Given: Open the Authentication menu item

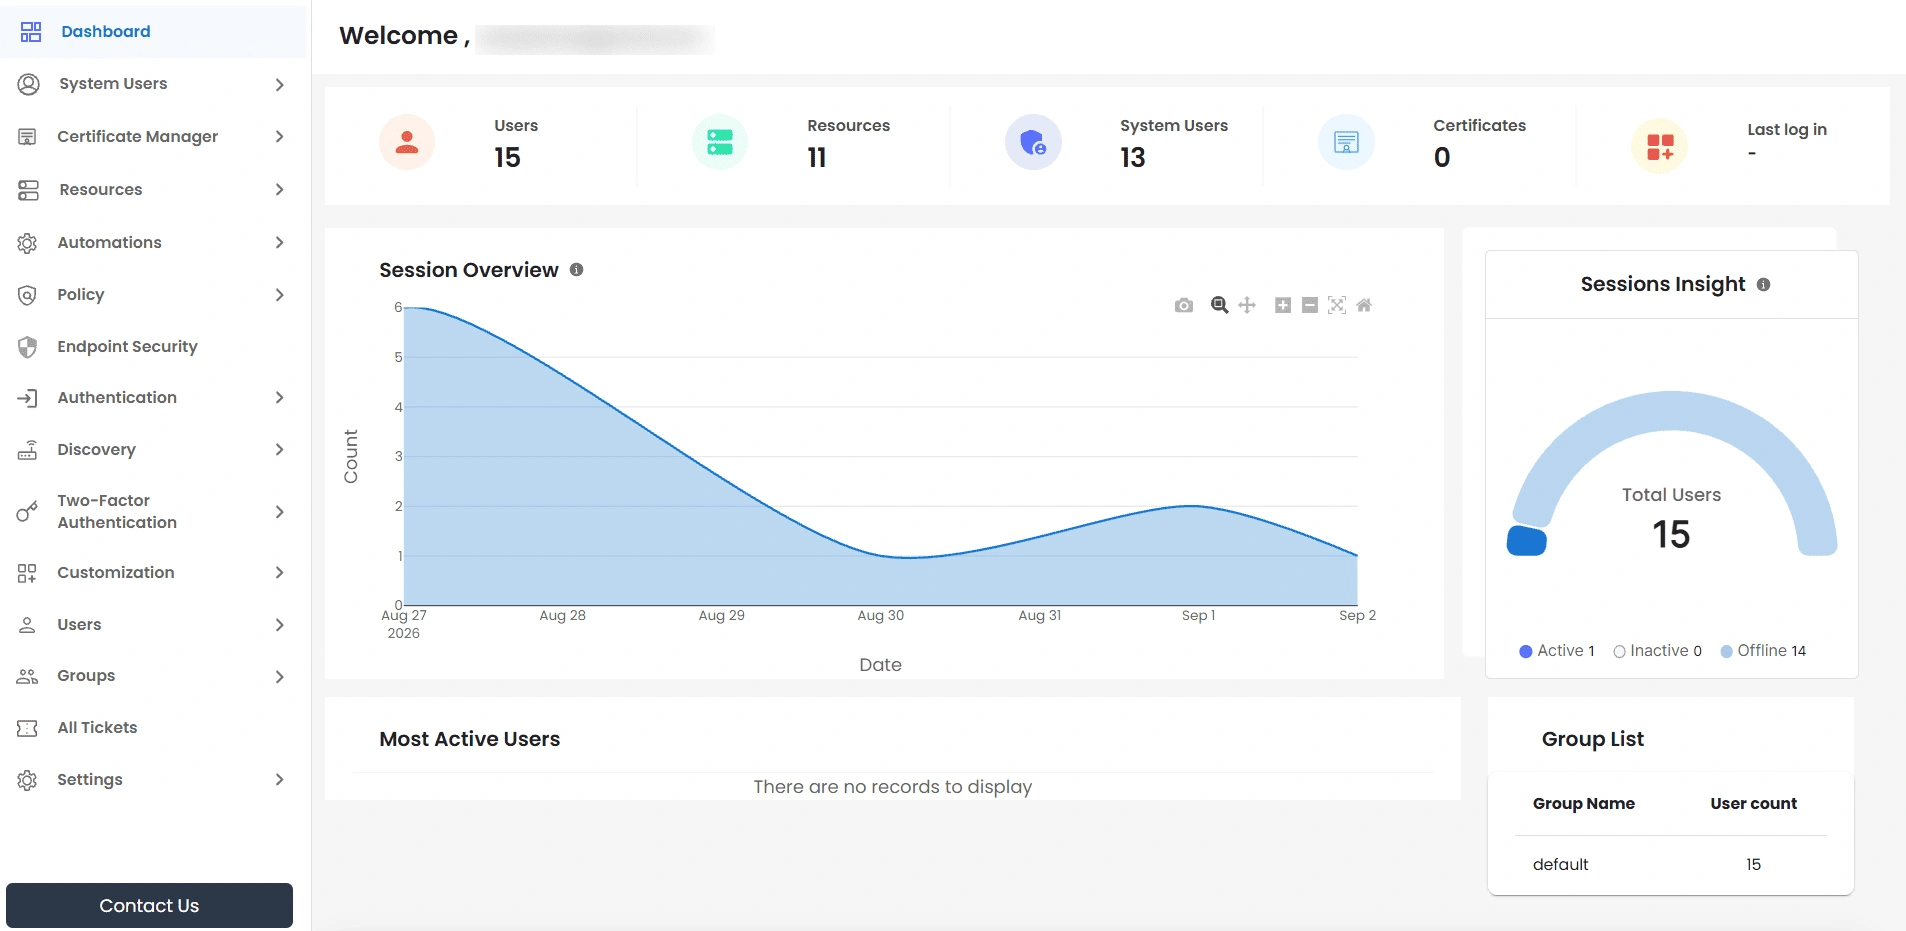Looking at the screenshot, I should point(153,398).
